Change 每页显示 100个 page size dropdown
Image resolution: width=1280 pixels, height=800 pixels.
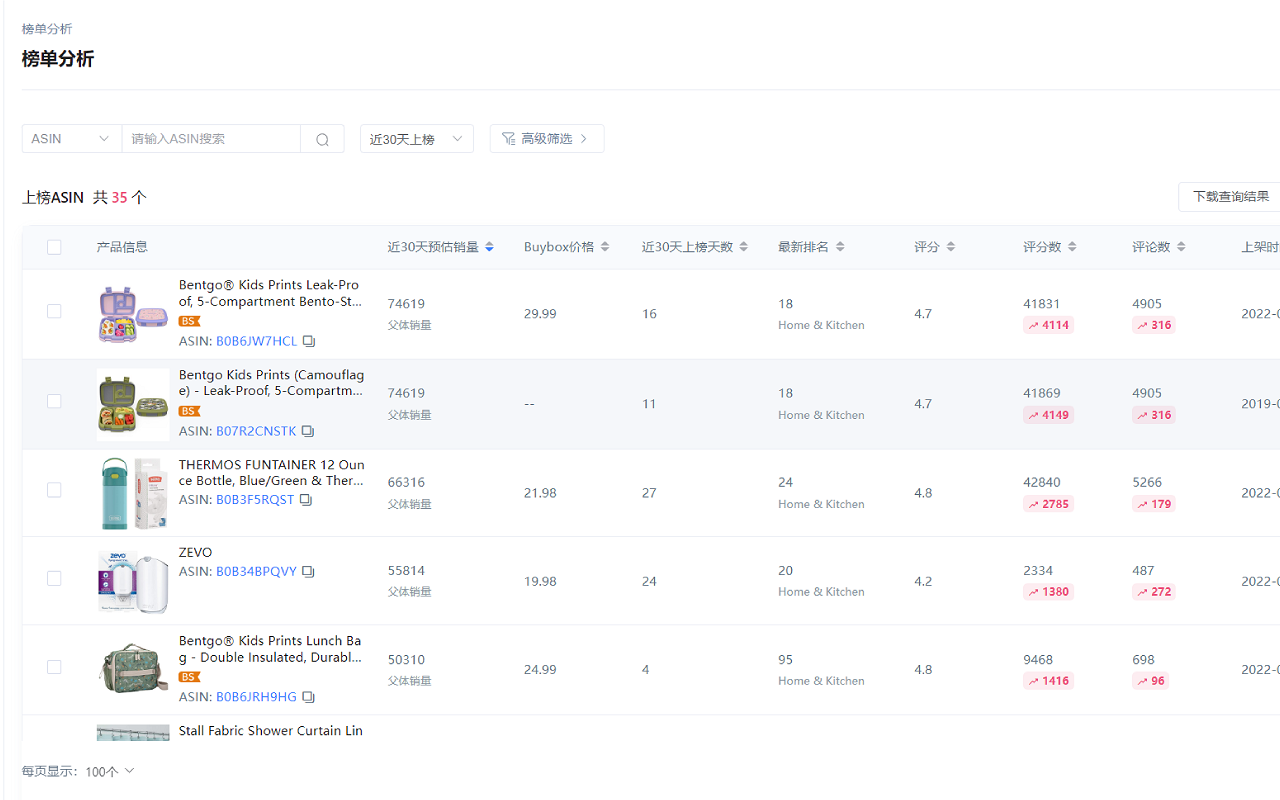[x=110, y=771]
